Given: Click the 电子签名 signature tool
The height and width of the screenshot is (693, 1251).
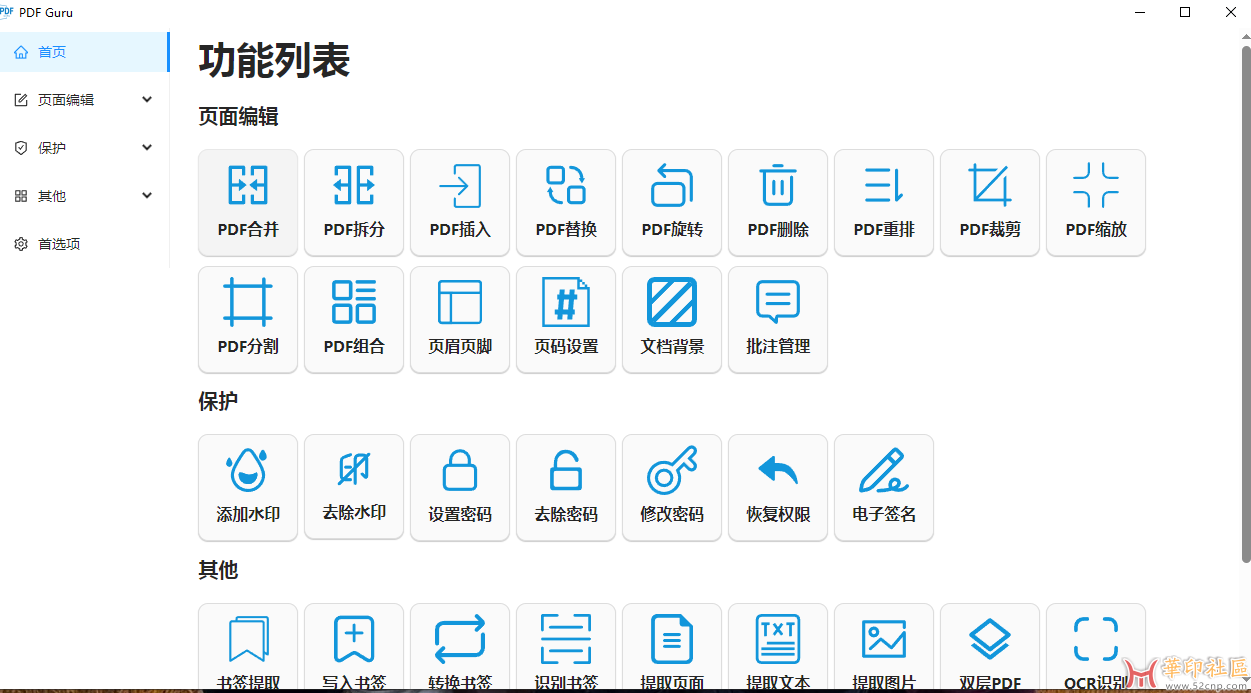Looking at the screenshot, I should pyautogui.click(x=884, y=488).
